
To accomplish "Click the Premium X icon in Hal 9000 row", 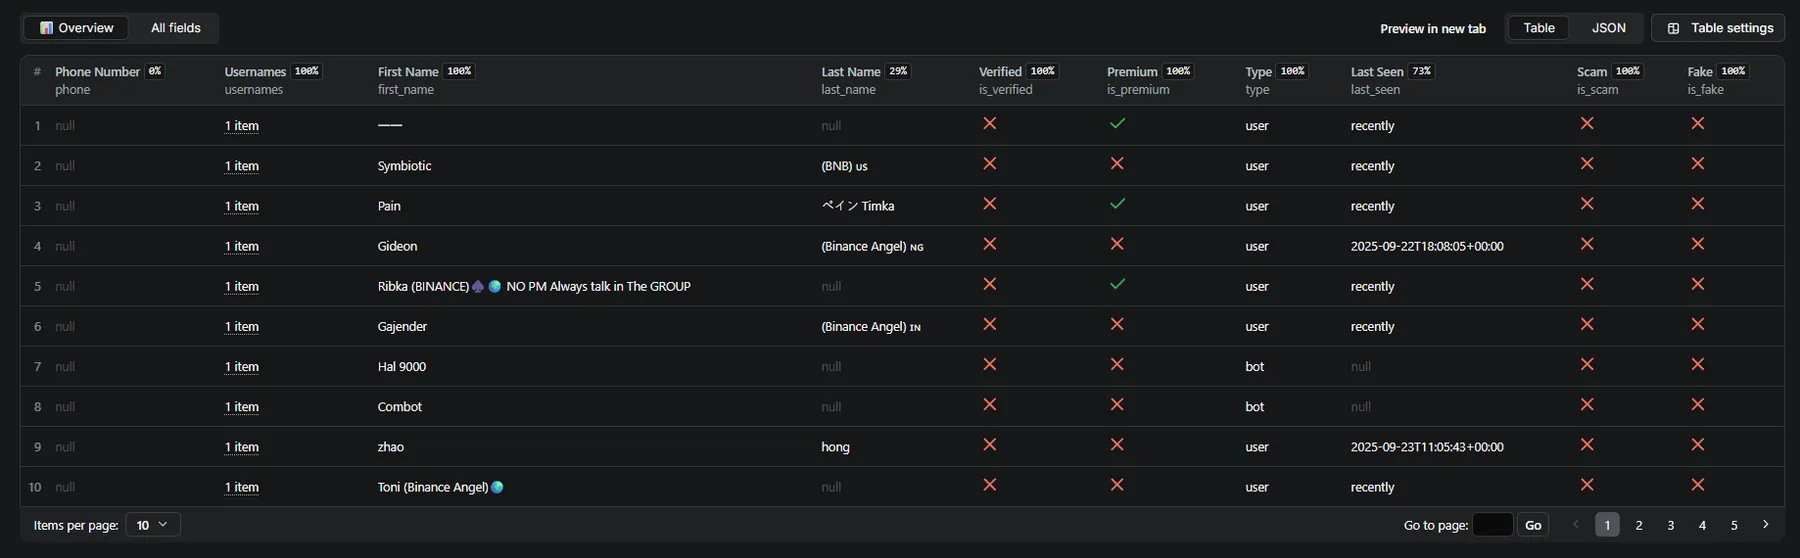I will [1118, 365].
